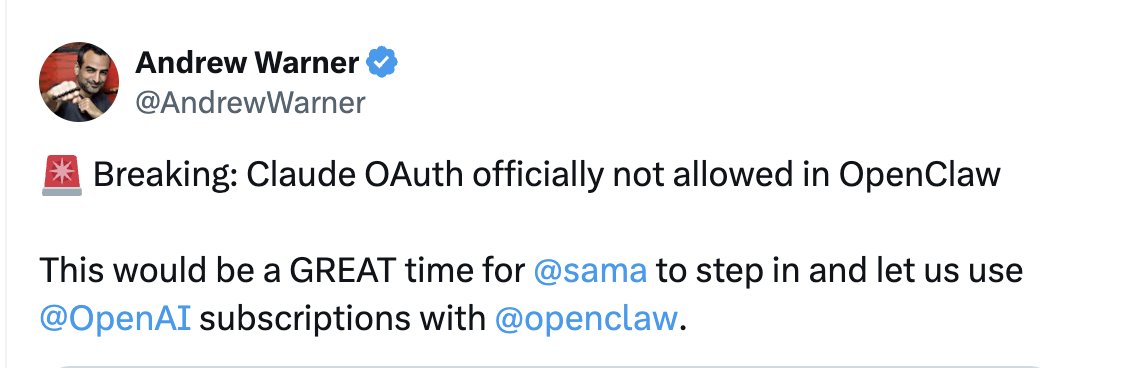1124x368 pixels.
Task: Open Andrew Warner's profile avatar photo
Action: [x=79, y=81]
